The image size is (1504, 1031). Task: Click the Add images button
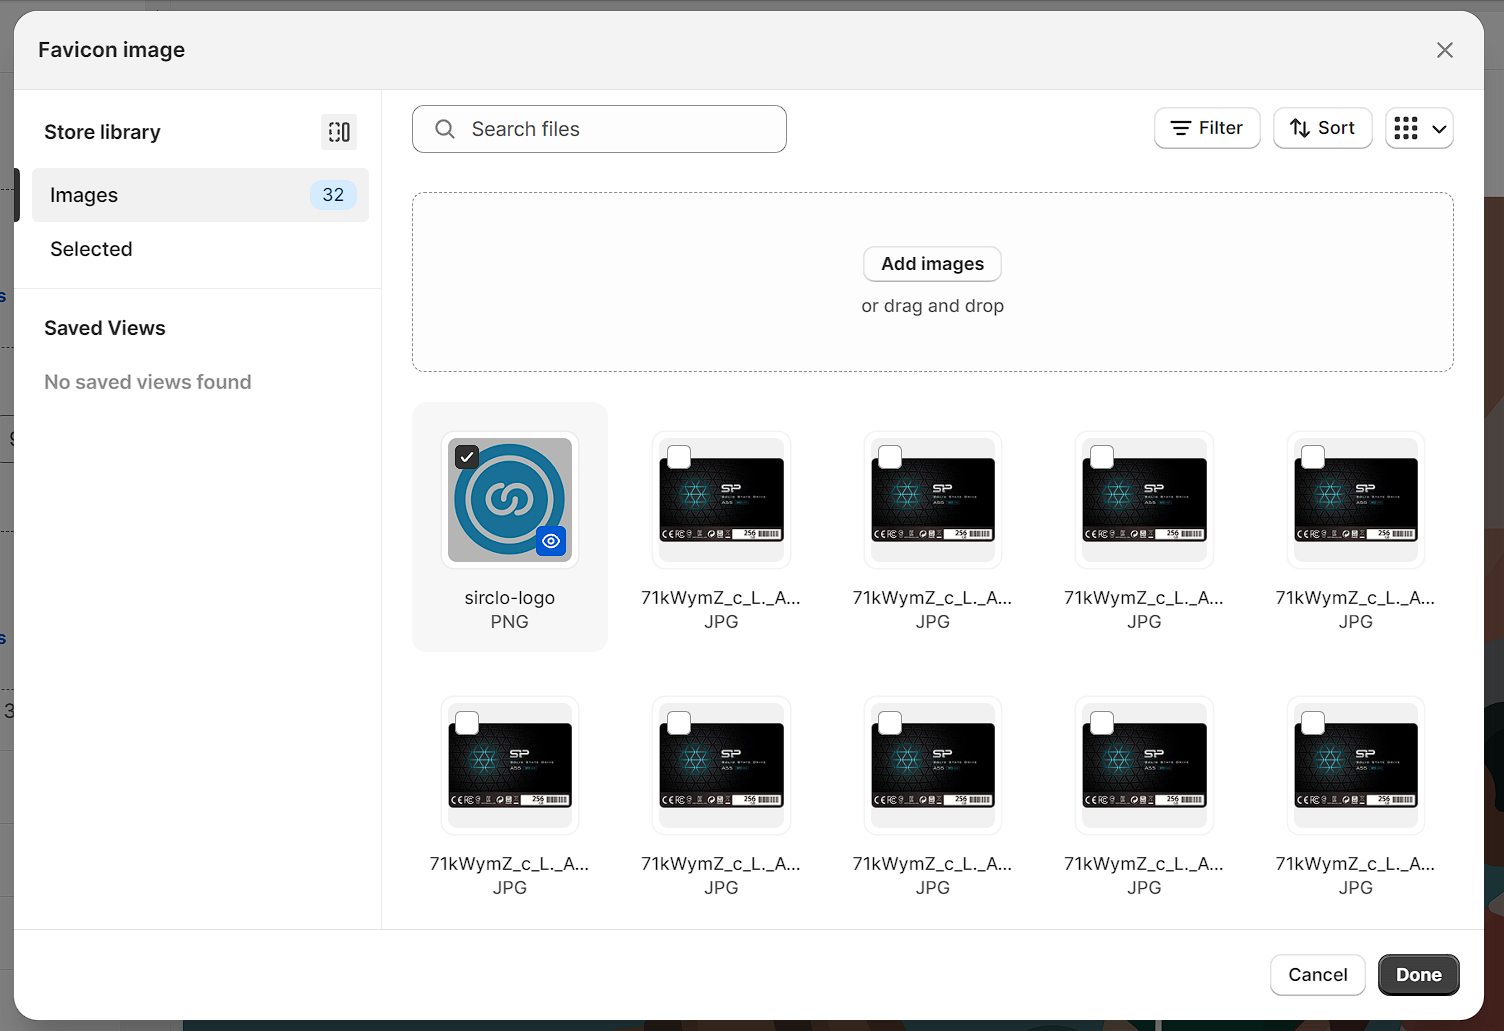(932, 264)
